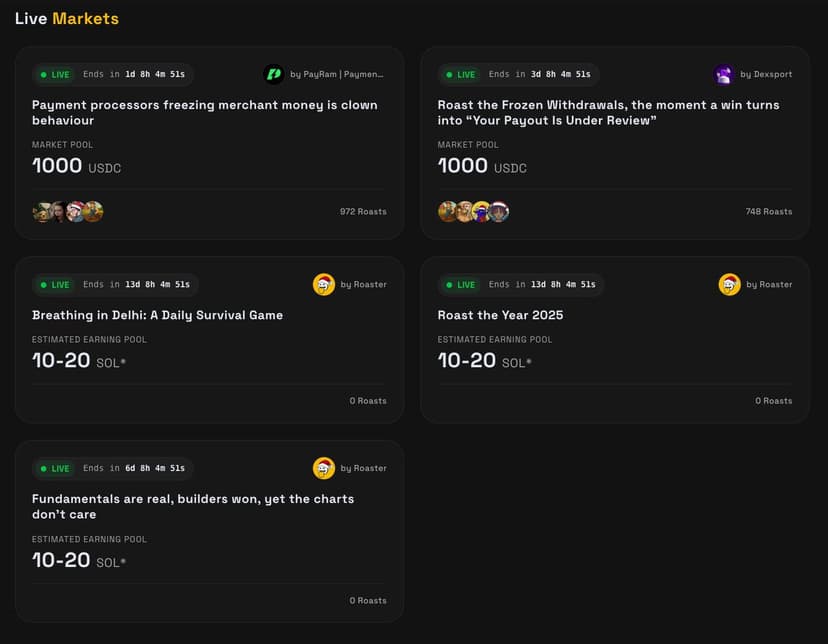
Task: Open "Breathing in Delhi: A Daily Survival Game"
Action: click(x=157, y=315)
